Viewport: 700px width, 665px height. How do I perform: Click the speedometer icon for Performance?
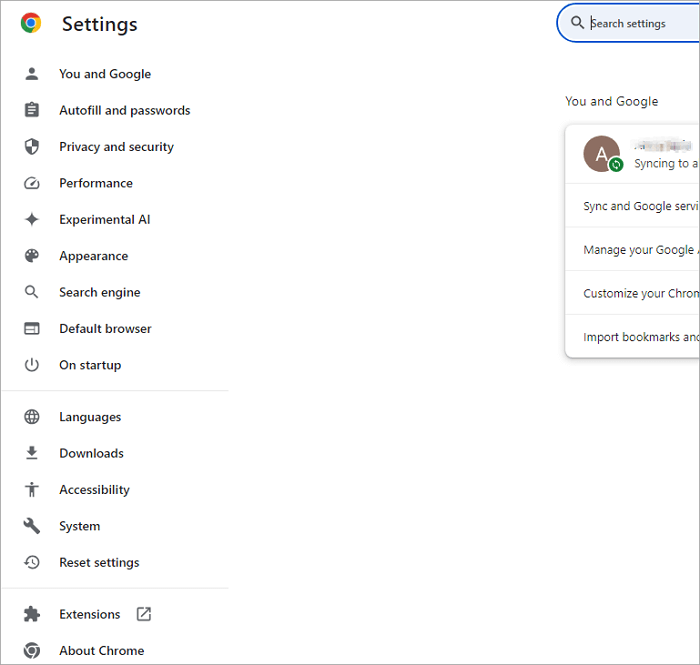(x=32, y=183)
